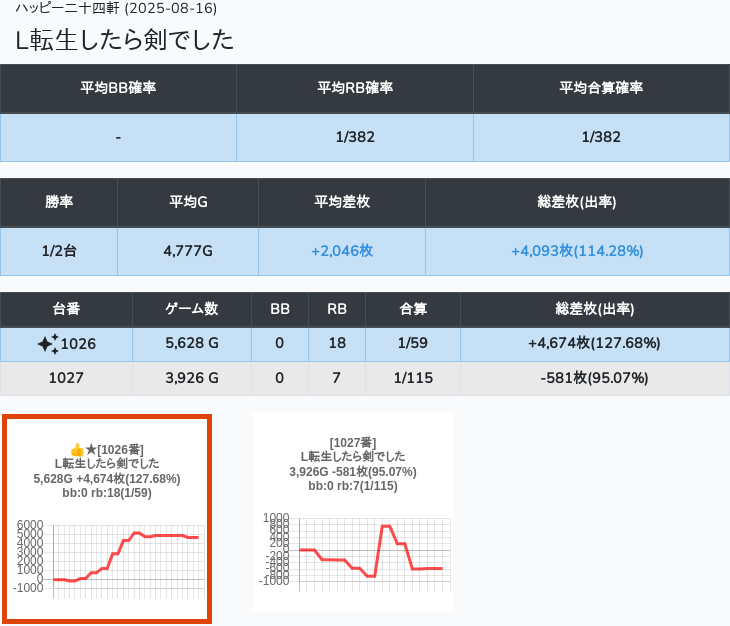Sort by the ゲーム数 column header
This screenshot has width=730, height=626.
(x=191, y=309)
